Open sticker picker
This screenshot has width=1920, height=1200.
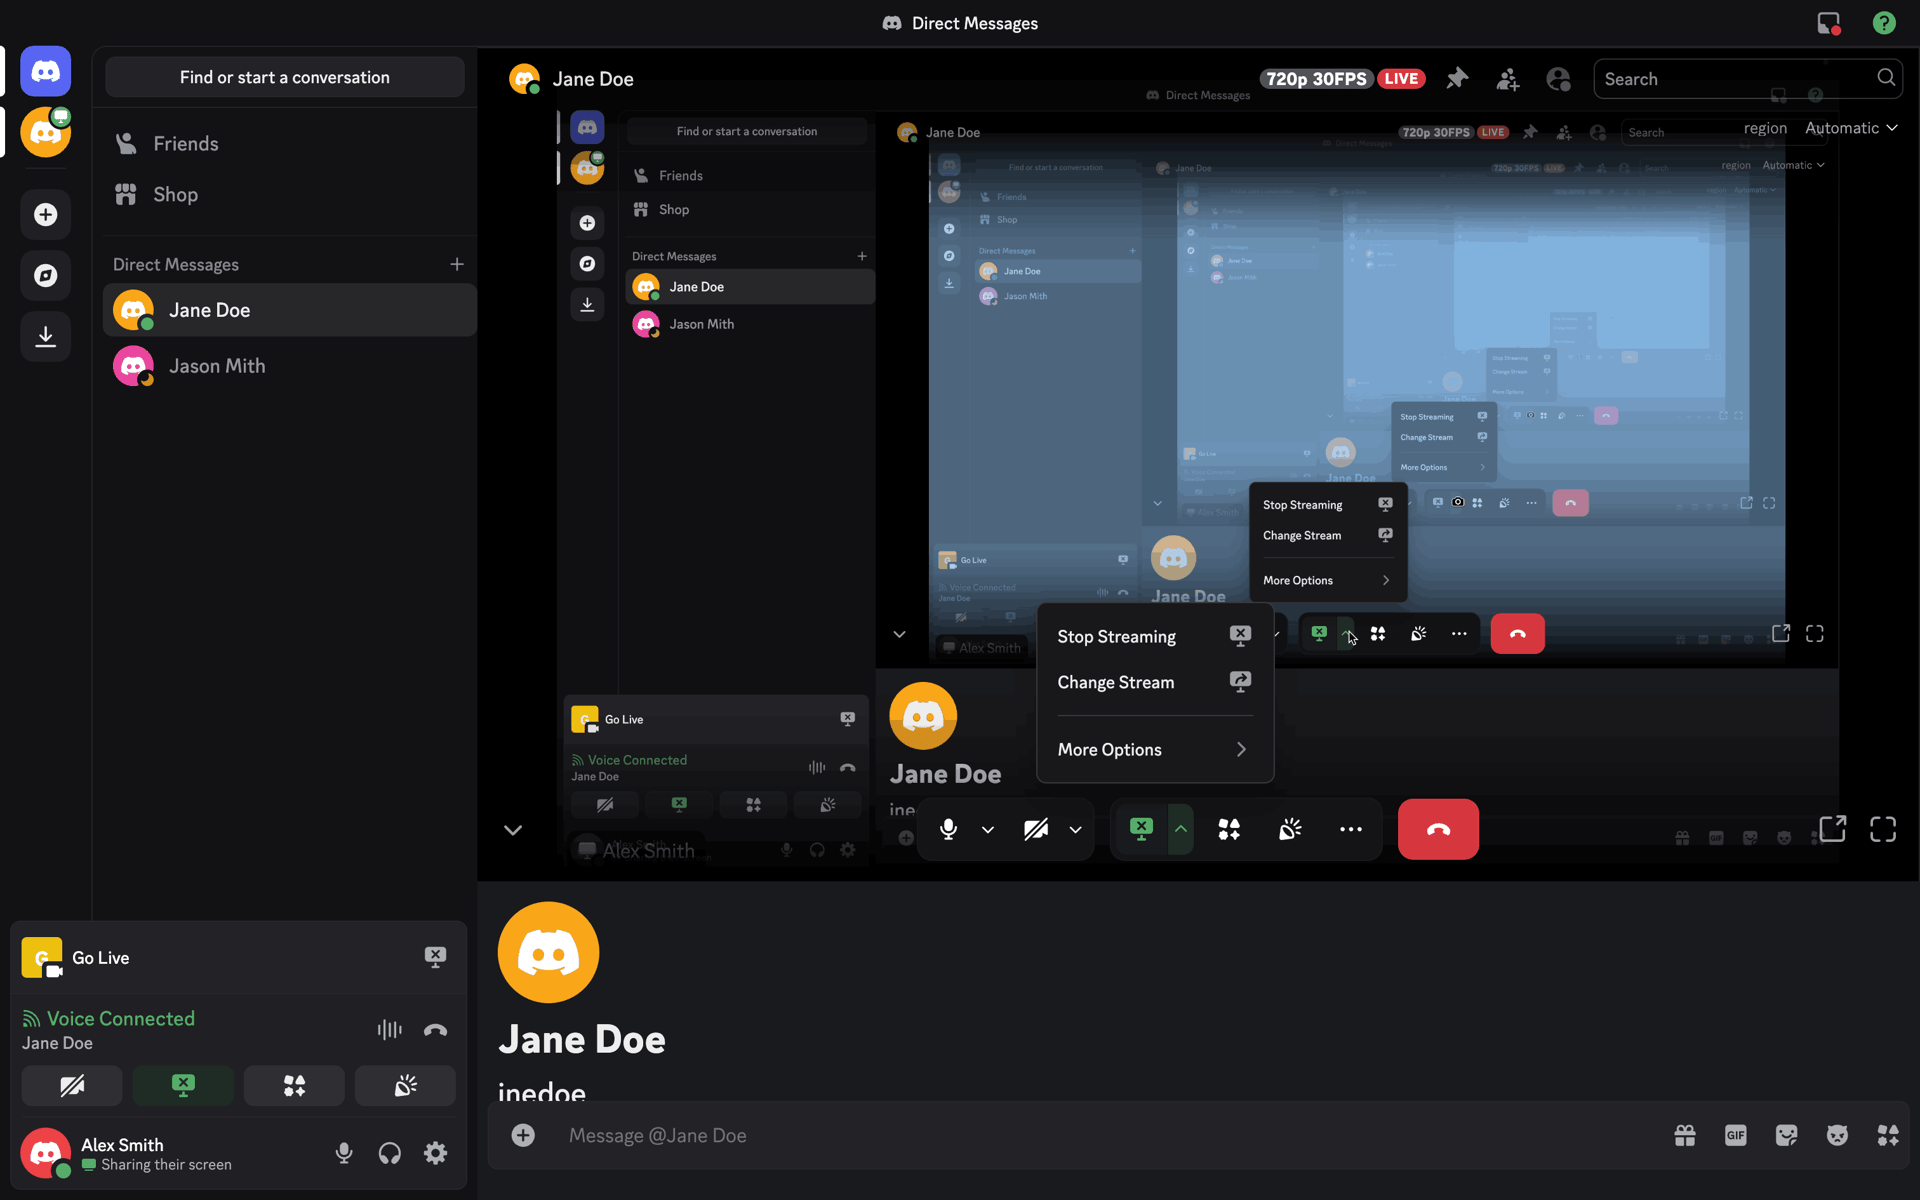[1787, 1135]
